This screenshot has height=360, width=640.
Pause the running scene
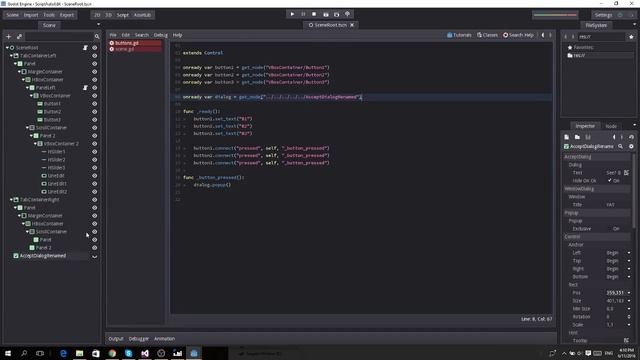[303, 14]
